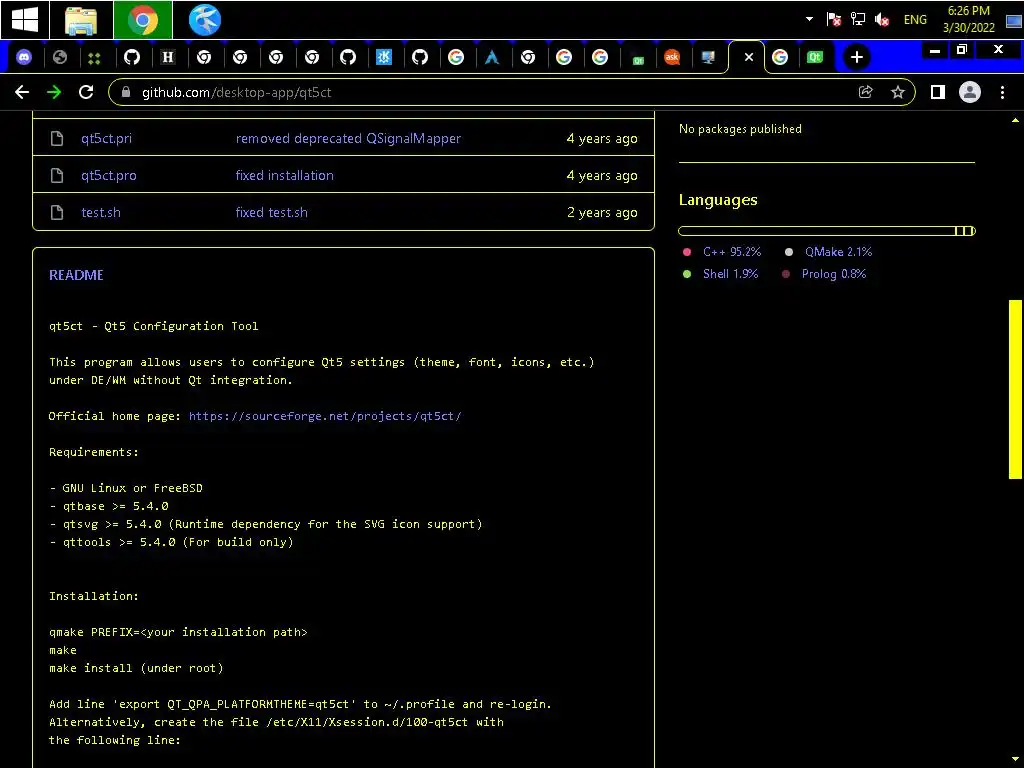Go back to previous page
Image resolution: width=1024 pixels, height=768 pixels.
(22, 92)
